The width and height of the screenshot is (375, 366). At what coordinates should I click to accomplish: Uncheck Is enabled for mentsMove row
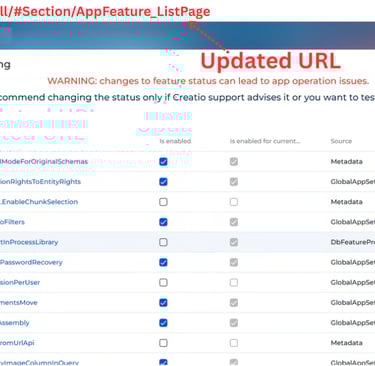pyautogui.click(x=163, y=303)
